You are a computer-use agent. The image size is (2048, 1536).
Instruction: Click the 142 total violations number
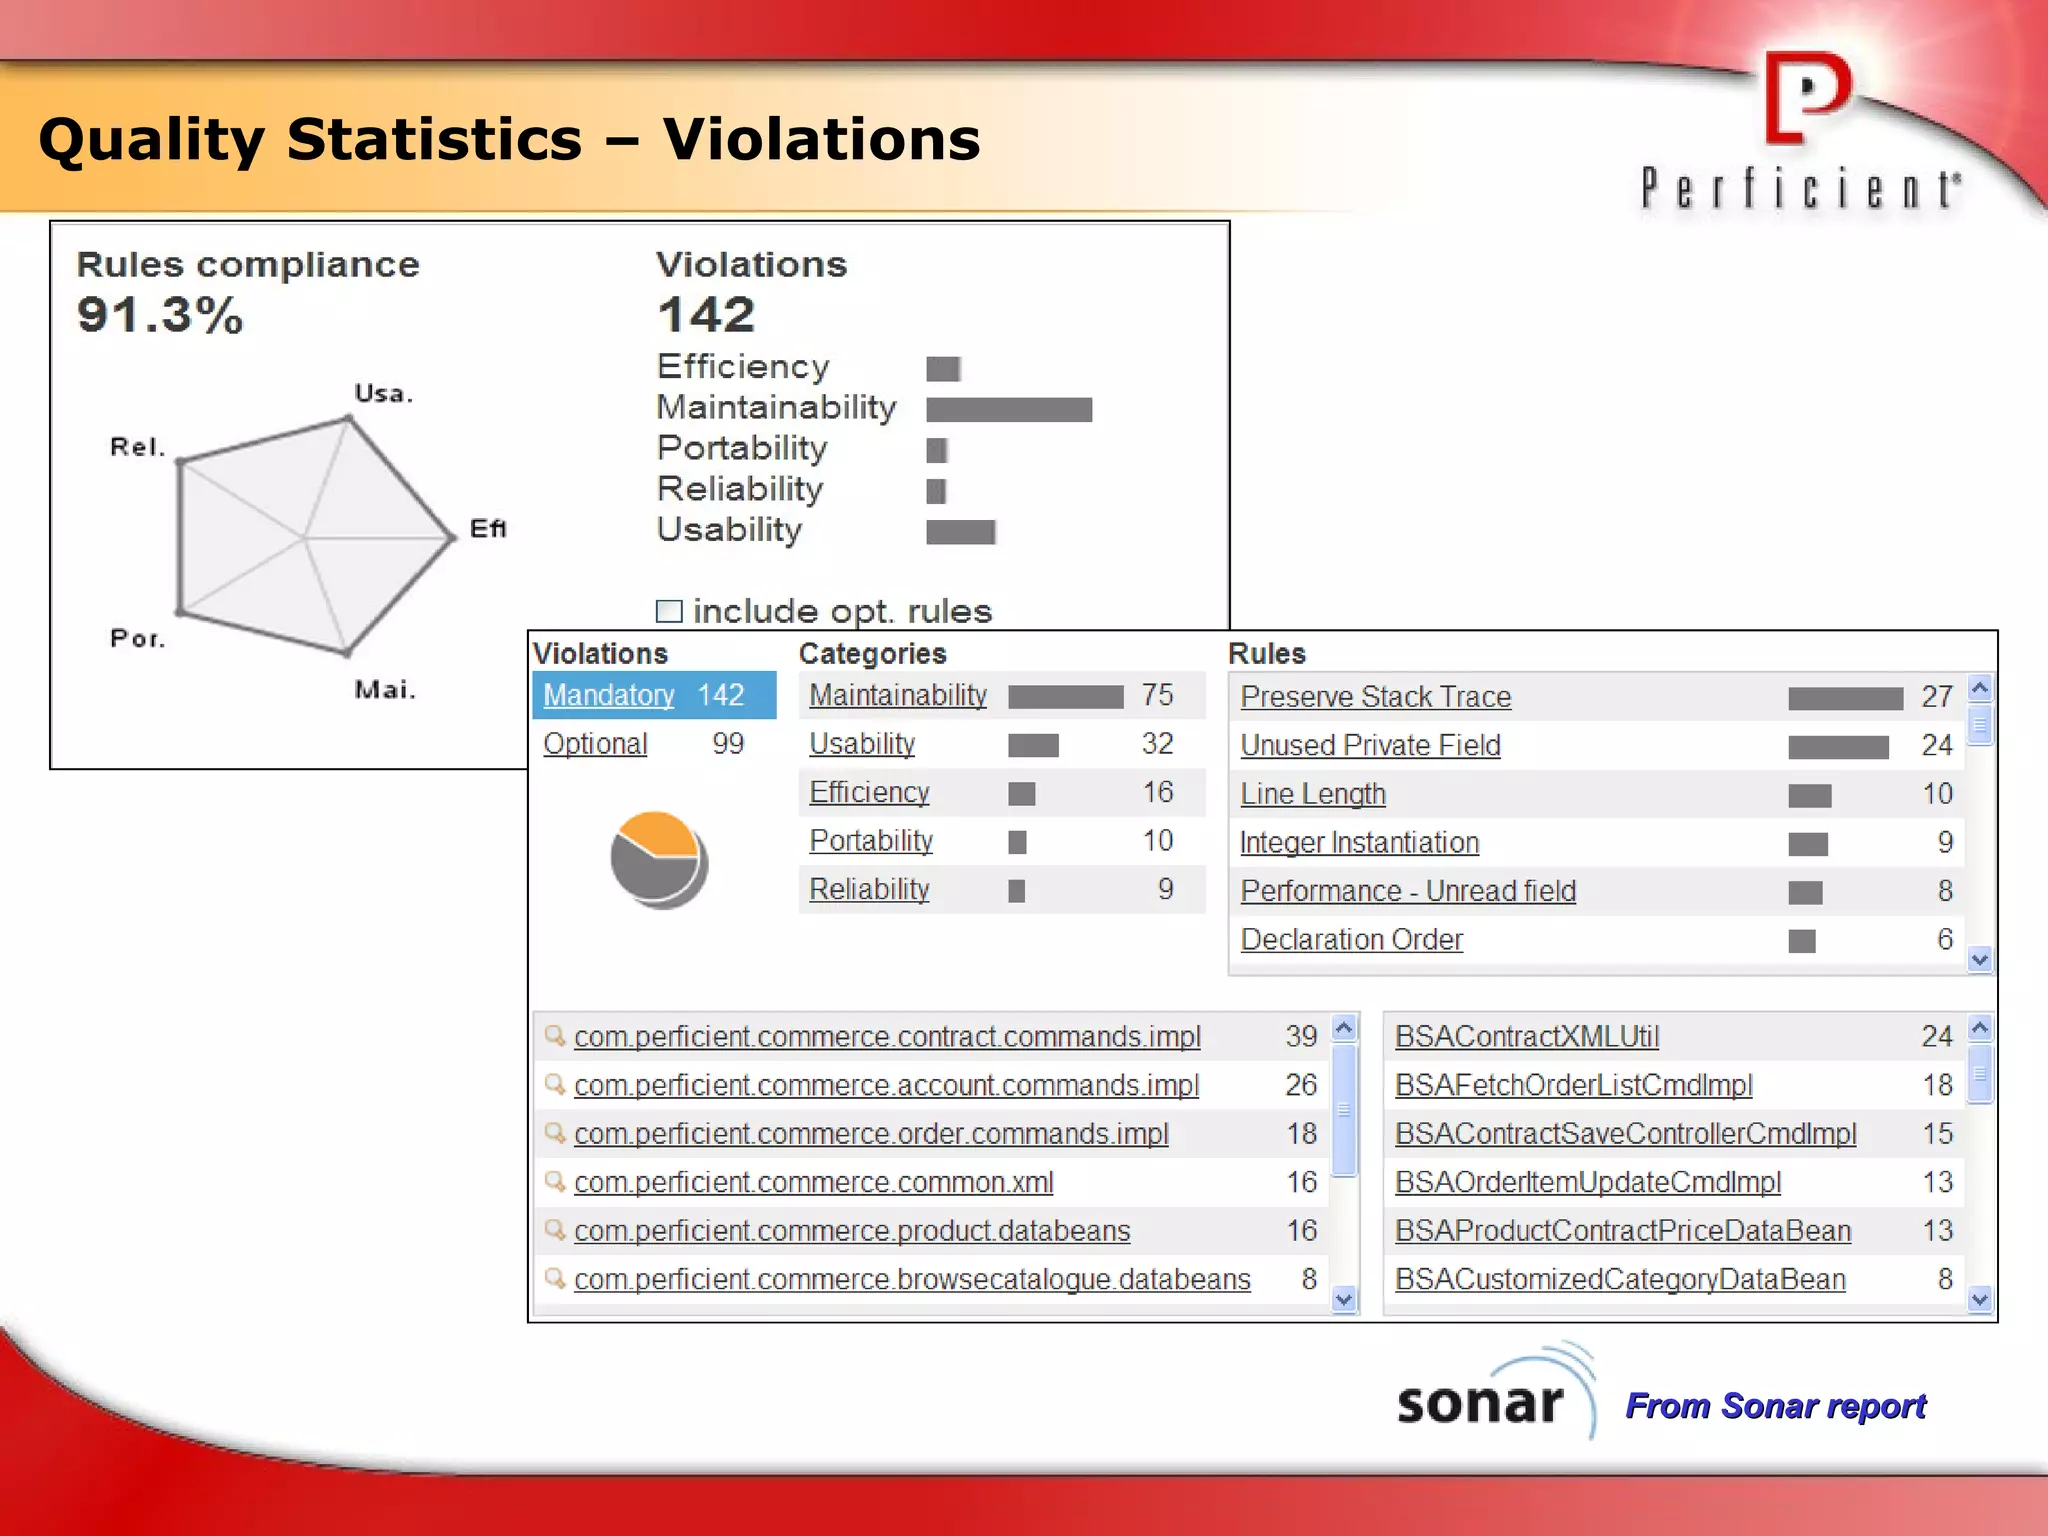[x=706, y=315]
